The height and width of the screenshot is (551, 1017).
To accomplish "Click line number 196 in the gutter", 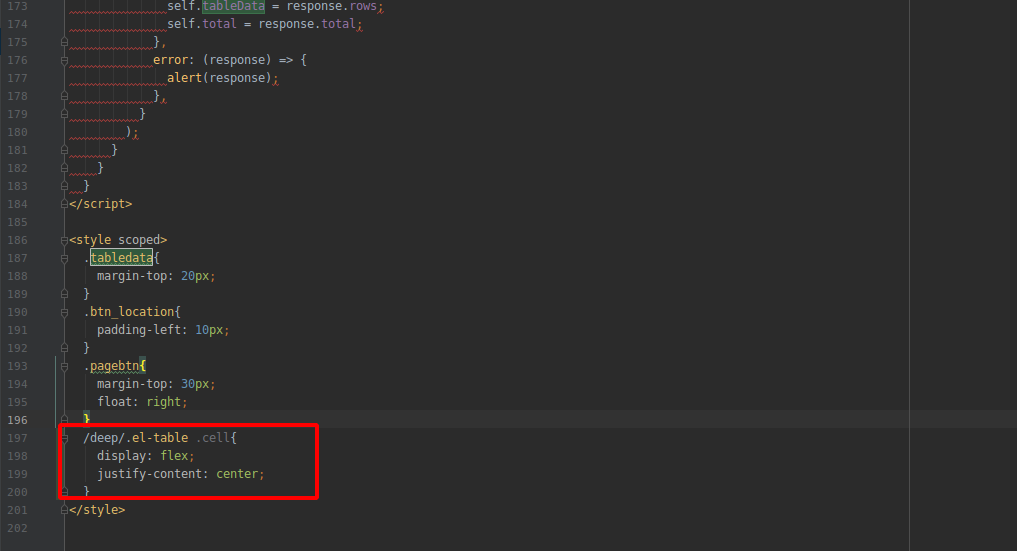I will coord(18,420).
